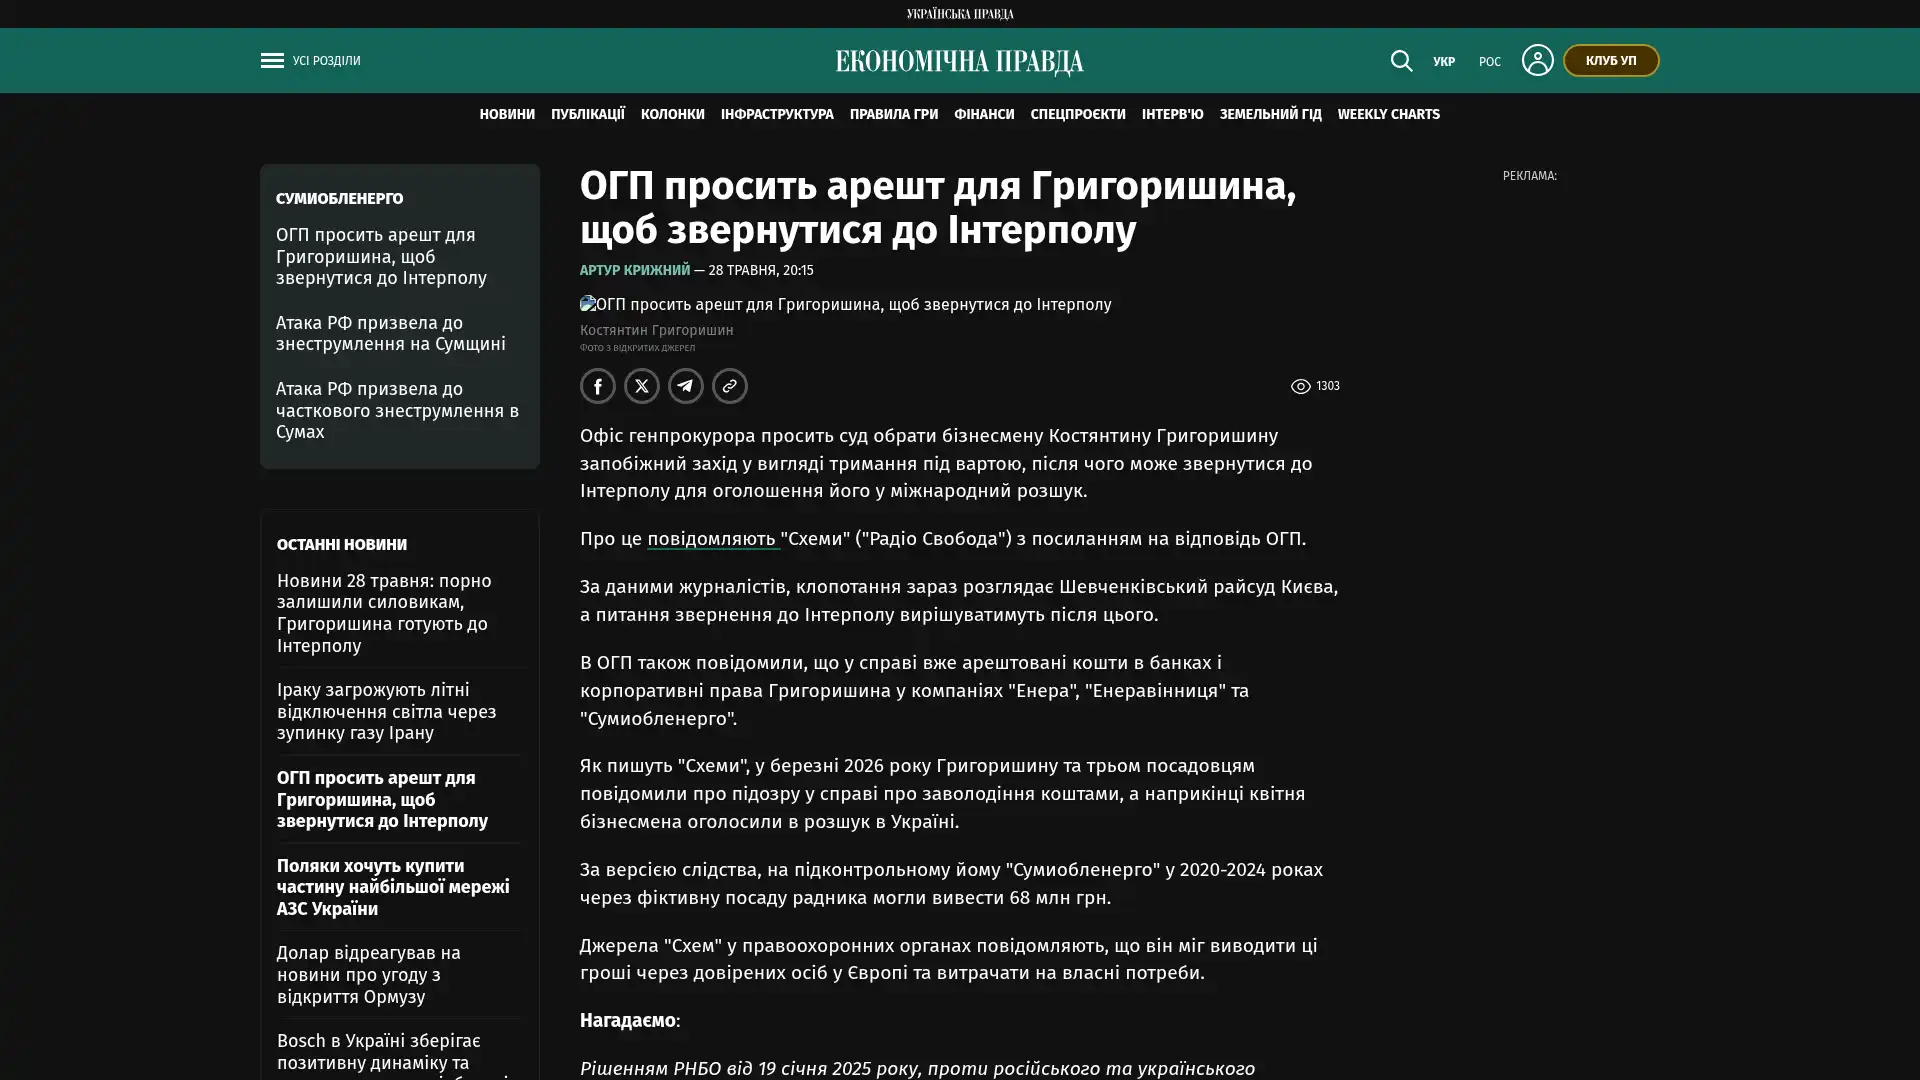Go to ПРАВИЛА ГРИ section

tap(894, 115)
